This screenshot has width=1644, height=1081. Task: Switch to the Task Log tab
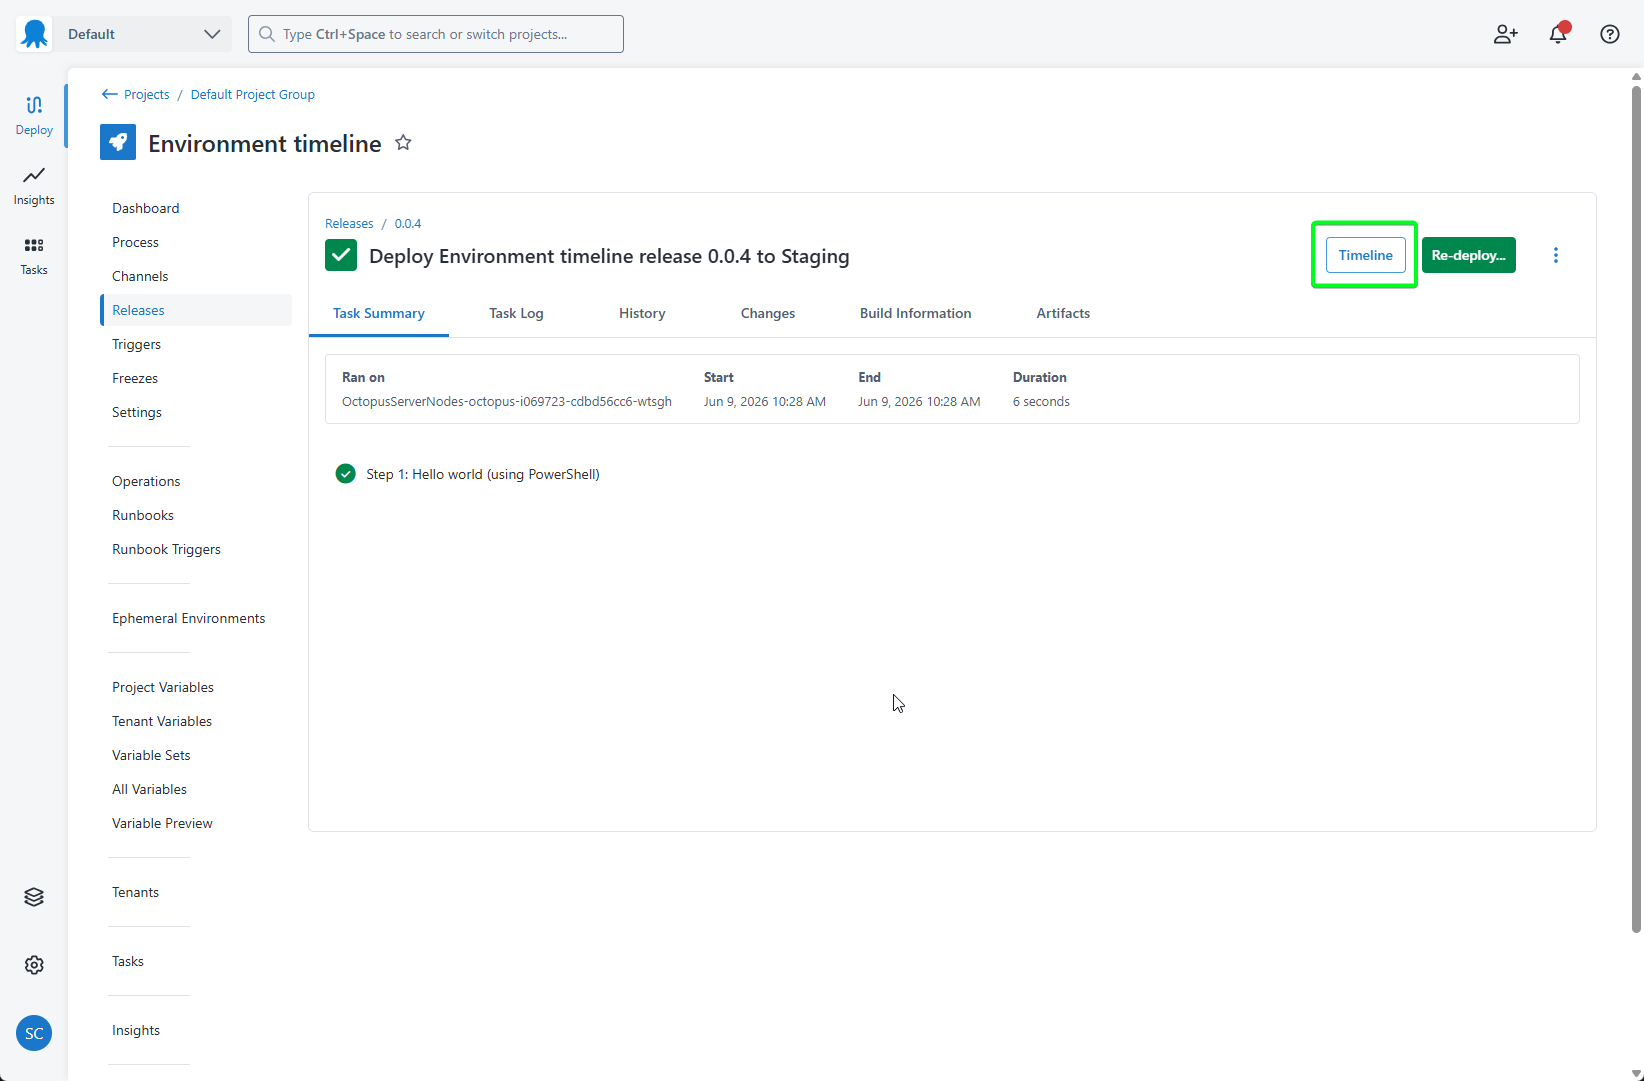pos(516,313)
